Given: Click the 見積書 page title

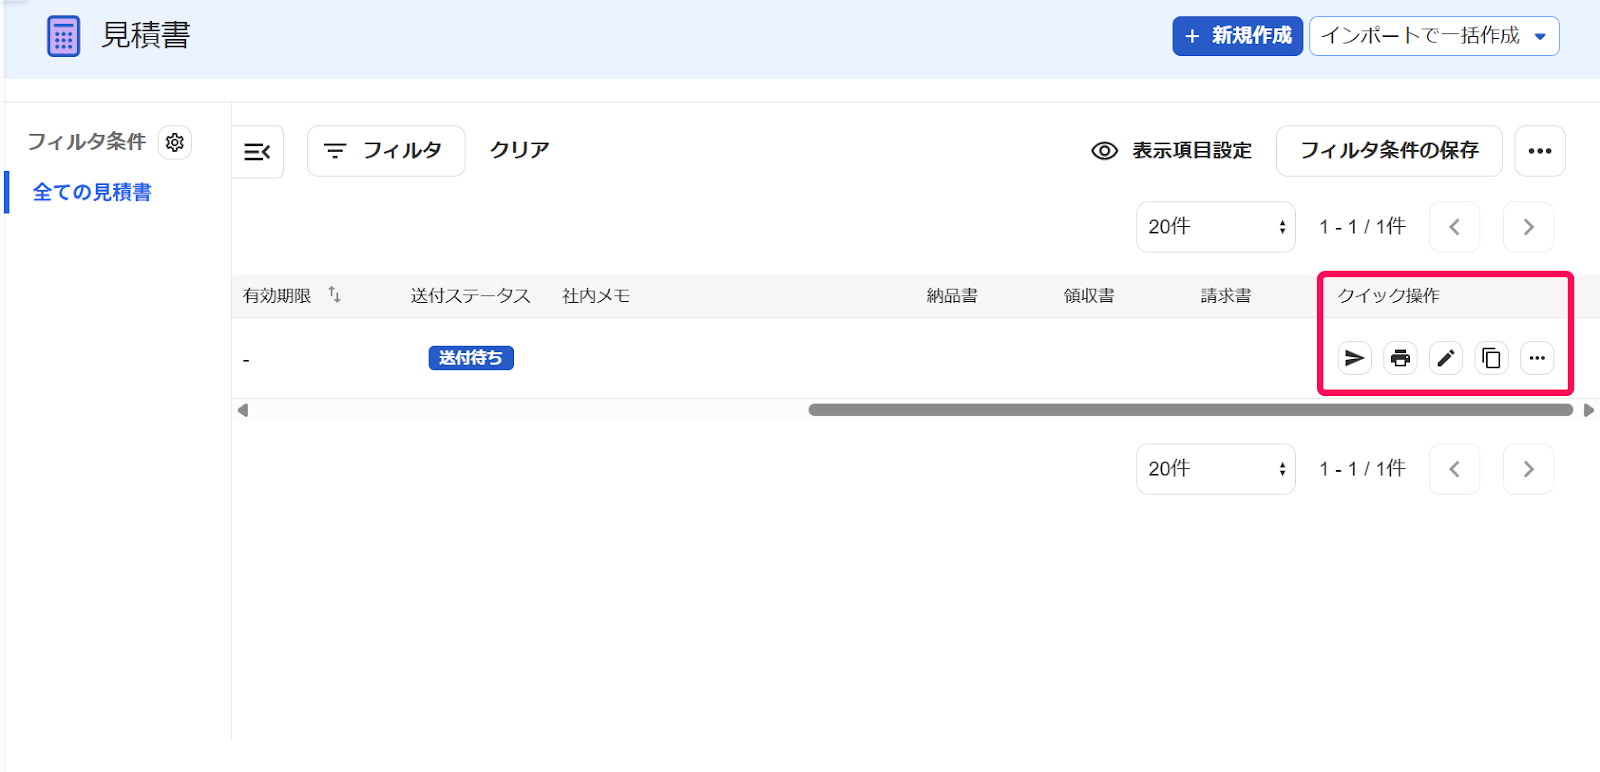Looking at the screenshot, I should click(146, 36).
